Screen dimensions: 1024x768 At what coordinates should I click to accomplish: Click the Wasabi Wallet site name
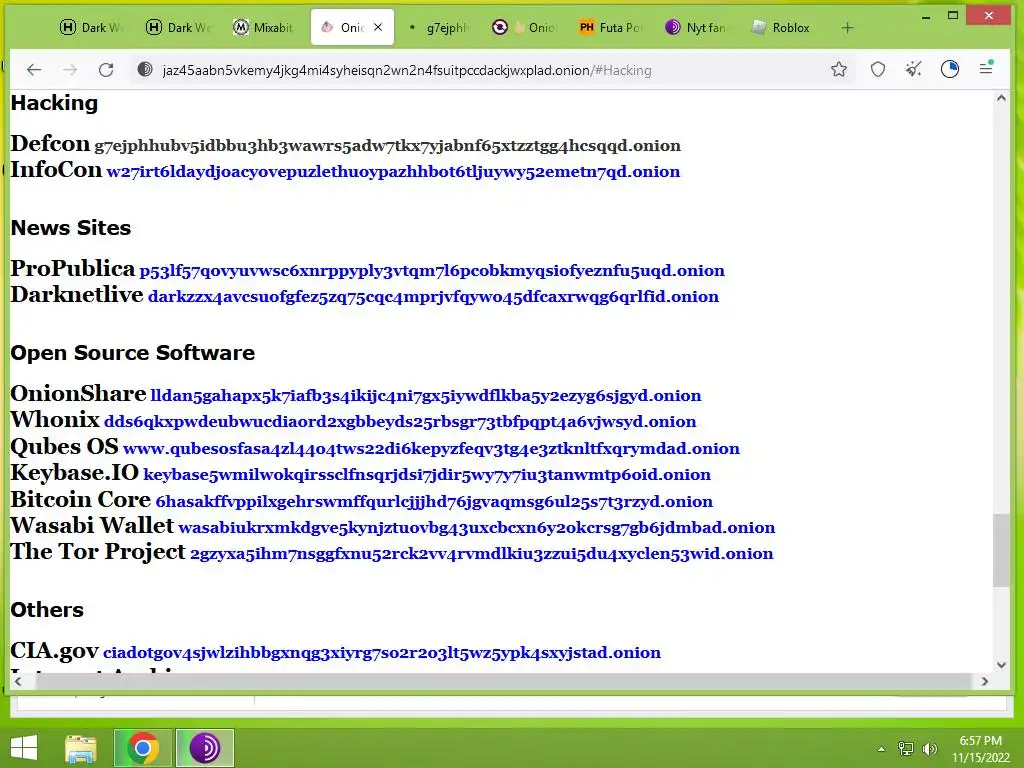point(92,525)
